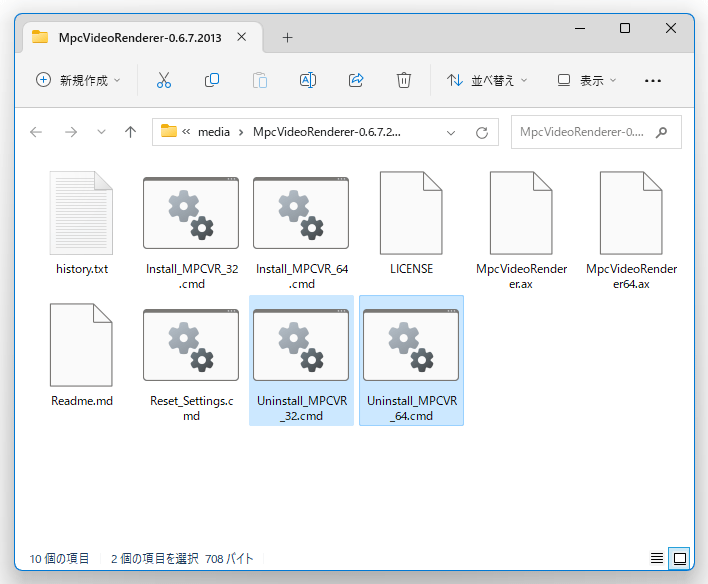Select Install_MPCVR_64.cmd file icon

tap(301, 213)
